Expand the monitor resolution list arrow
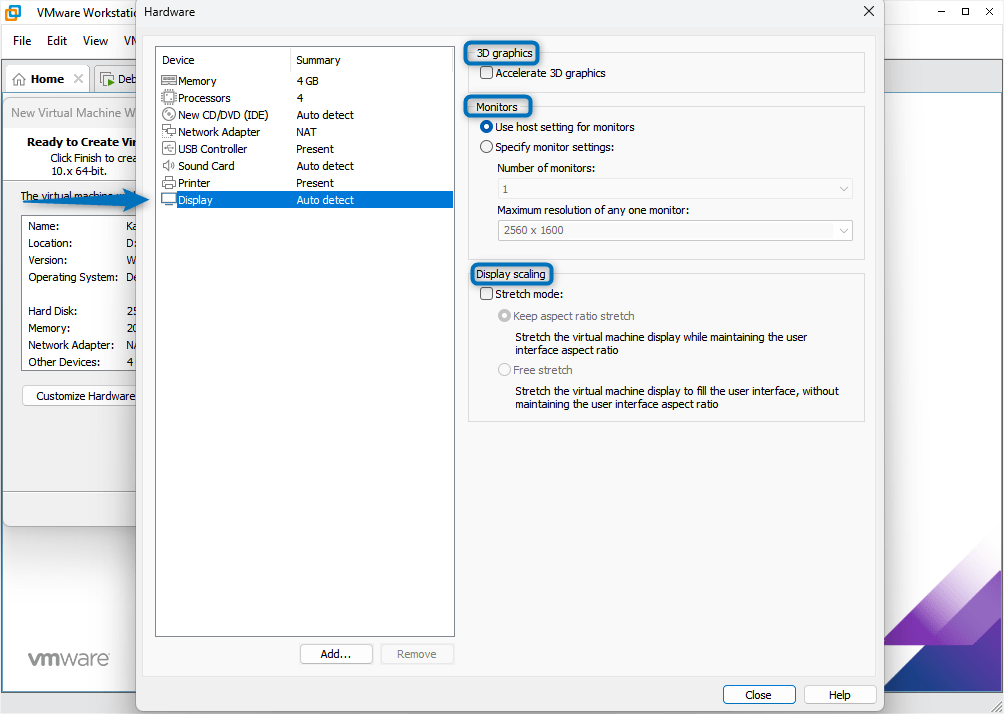 pos(846,230)
